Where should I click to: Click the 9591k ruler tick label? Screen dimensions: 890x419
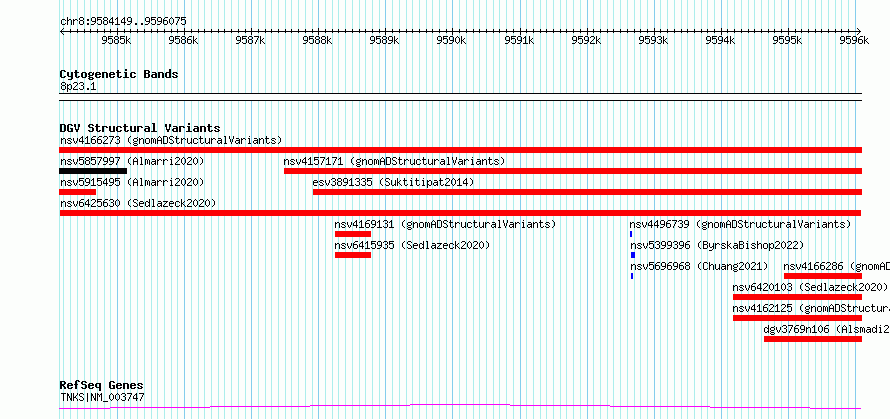coord(519,40)
